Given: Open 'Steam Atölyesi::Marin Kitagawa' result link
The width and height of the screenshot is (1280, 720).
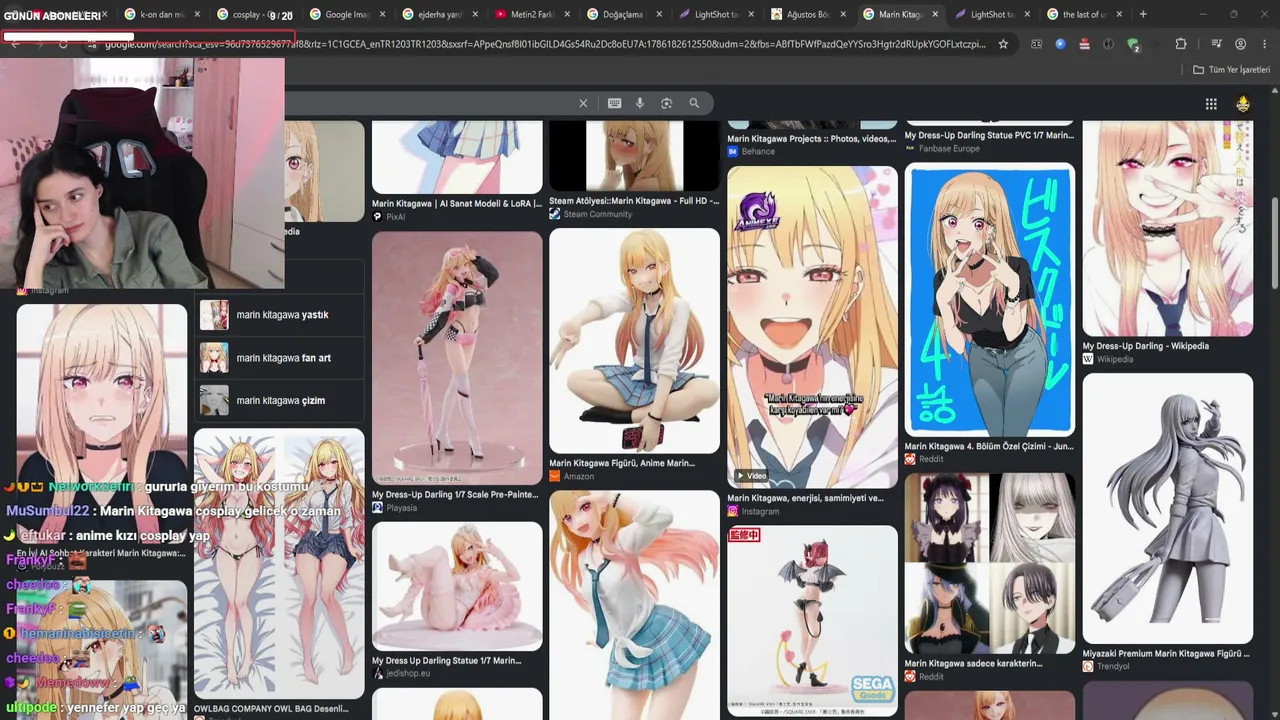Looking at the screenshot, I should point(634,201).
